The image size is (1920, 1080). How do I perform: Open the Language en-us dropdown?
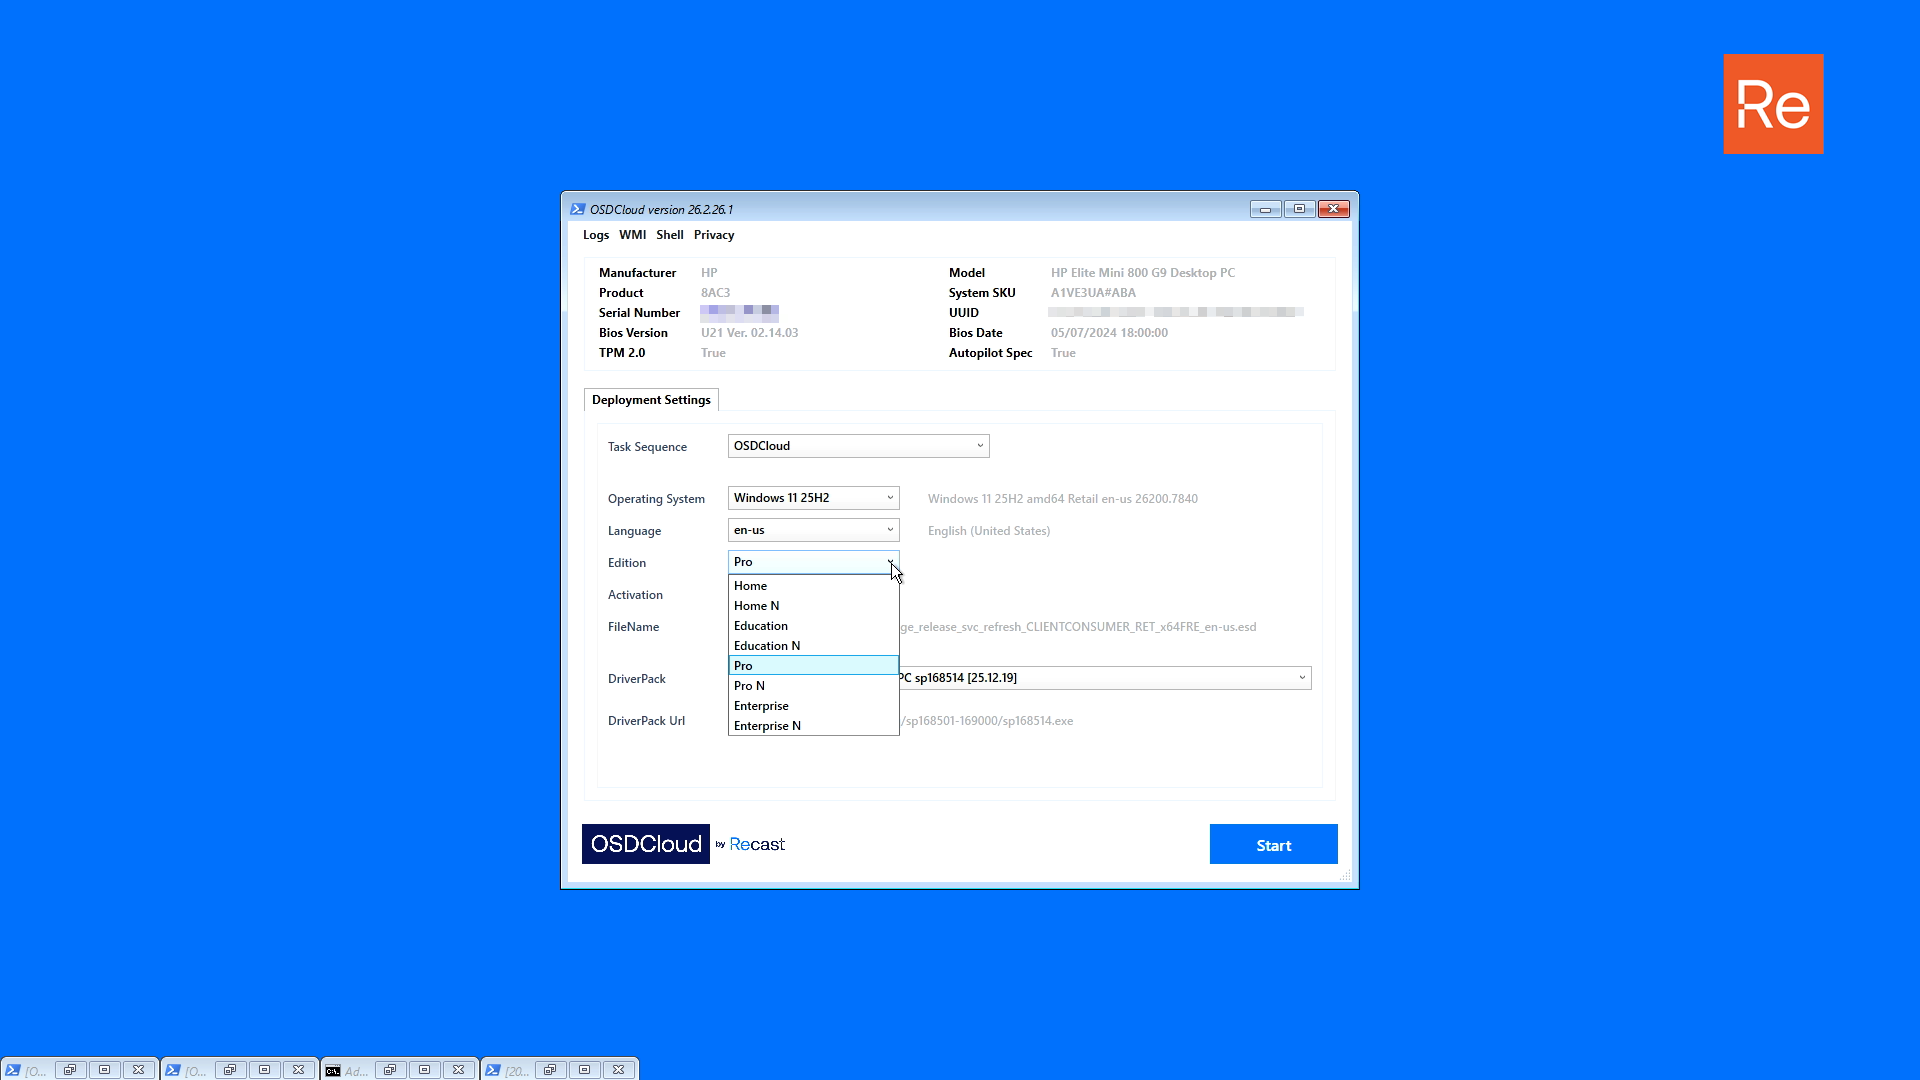point(889,530)
